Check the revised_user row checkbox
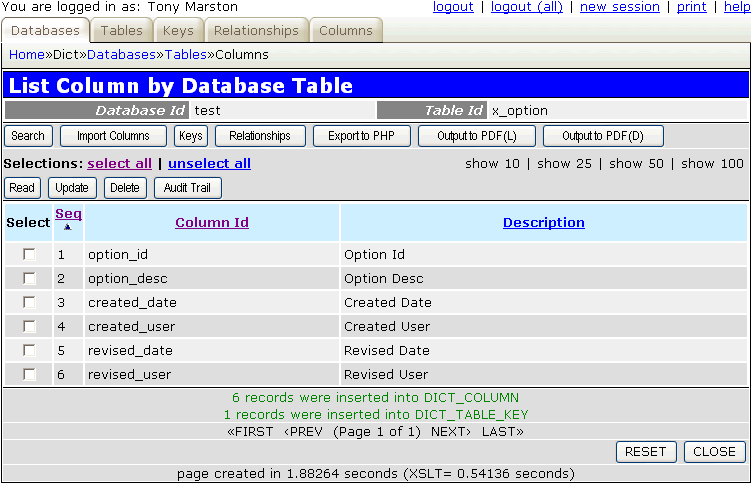The image size is (752, 484). click(29, 375)
